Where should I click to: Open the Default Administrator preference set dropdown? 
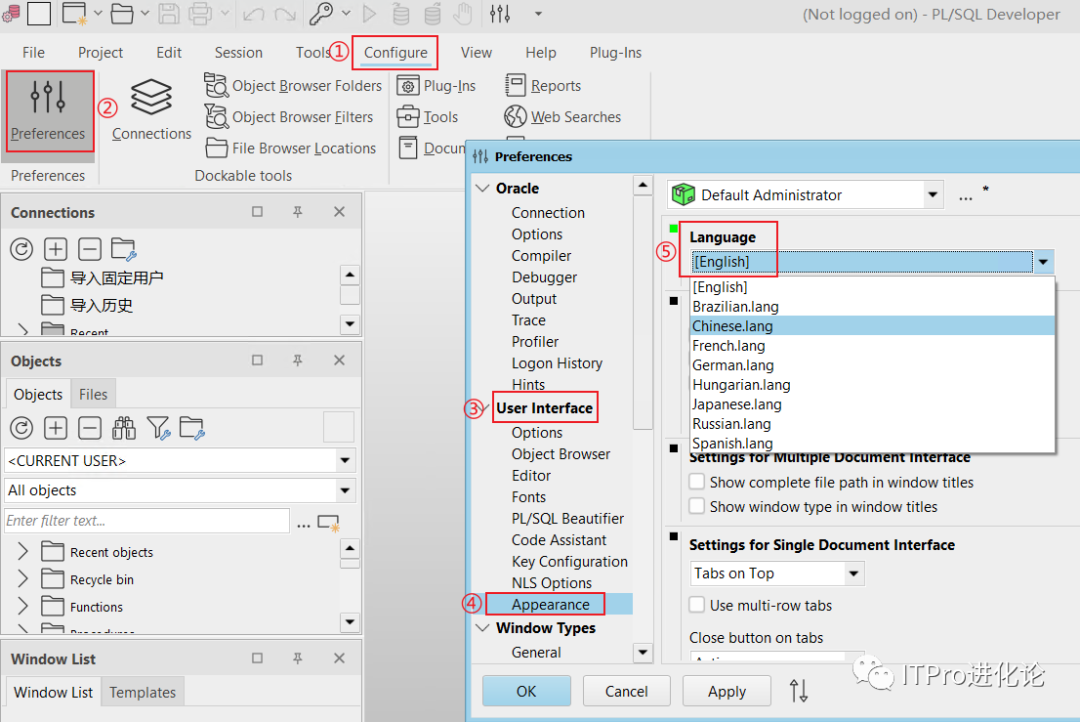click(933, 195)
